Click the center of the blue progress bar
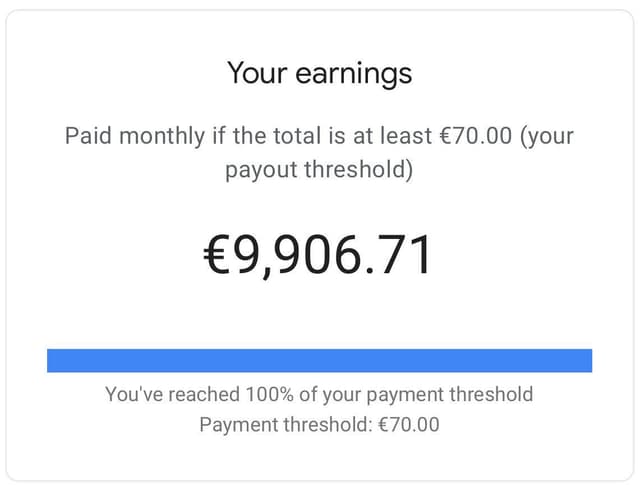This screenshot has height=487, width=640. (319, 360)
